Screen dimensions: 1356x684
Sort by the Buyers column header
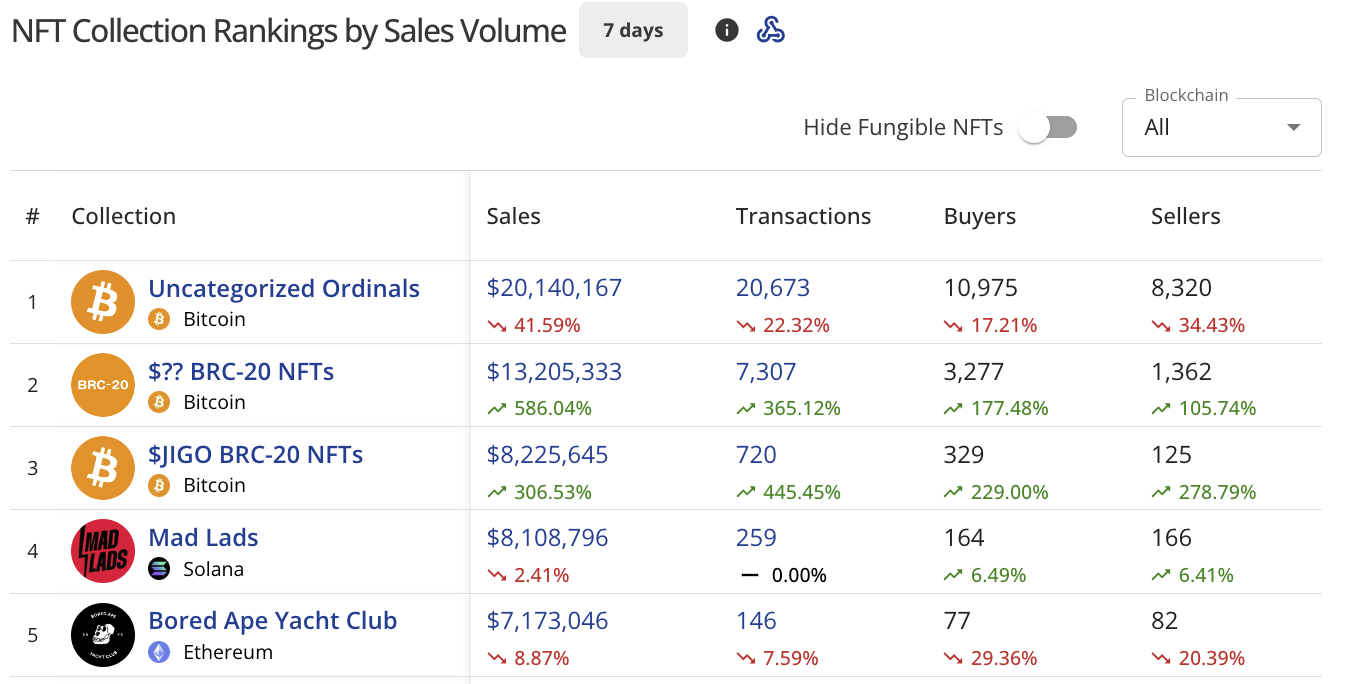tap(980, 216)
